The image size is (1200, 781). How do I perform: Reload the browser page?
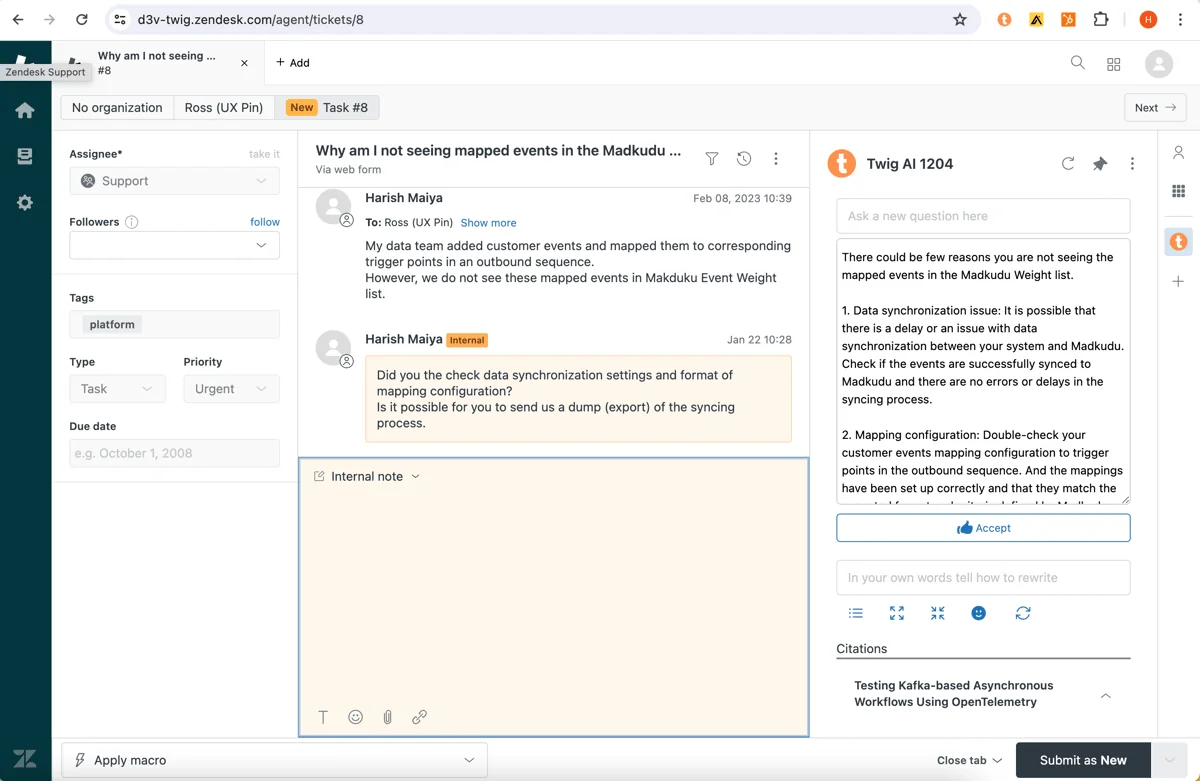(x=82, y=19)
